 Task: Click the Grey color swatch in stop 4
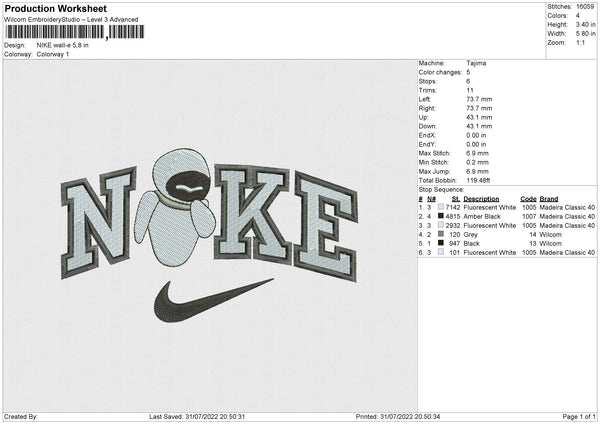click(x=441, y=234)
